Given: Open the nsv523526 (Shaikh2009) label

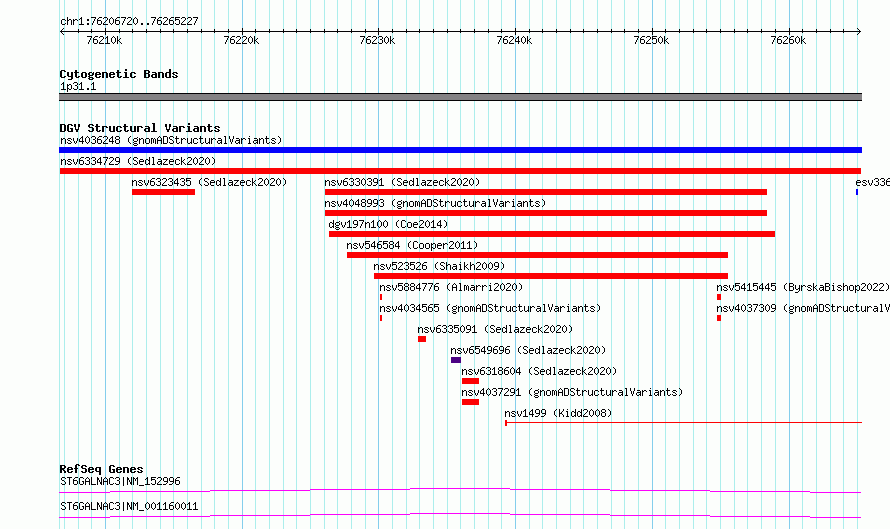Looking at the screenshot, I should [x=439, y=266].
